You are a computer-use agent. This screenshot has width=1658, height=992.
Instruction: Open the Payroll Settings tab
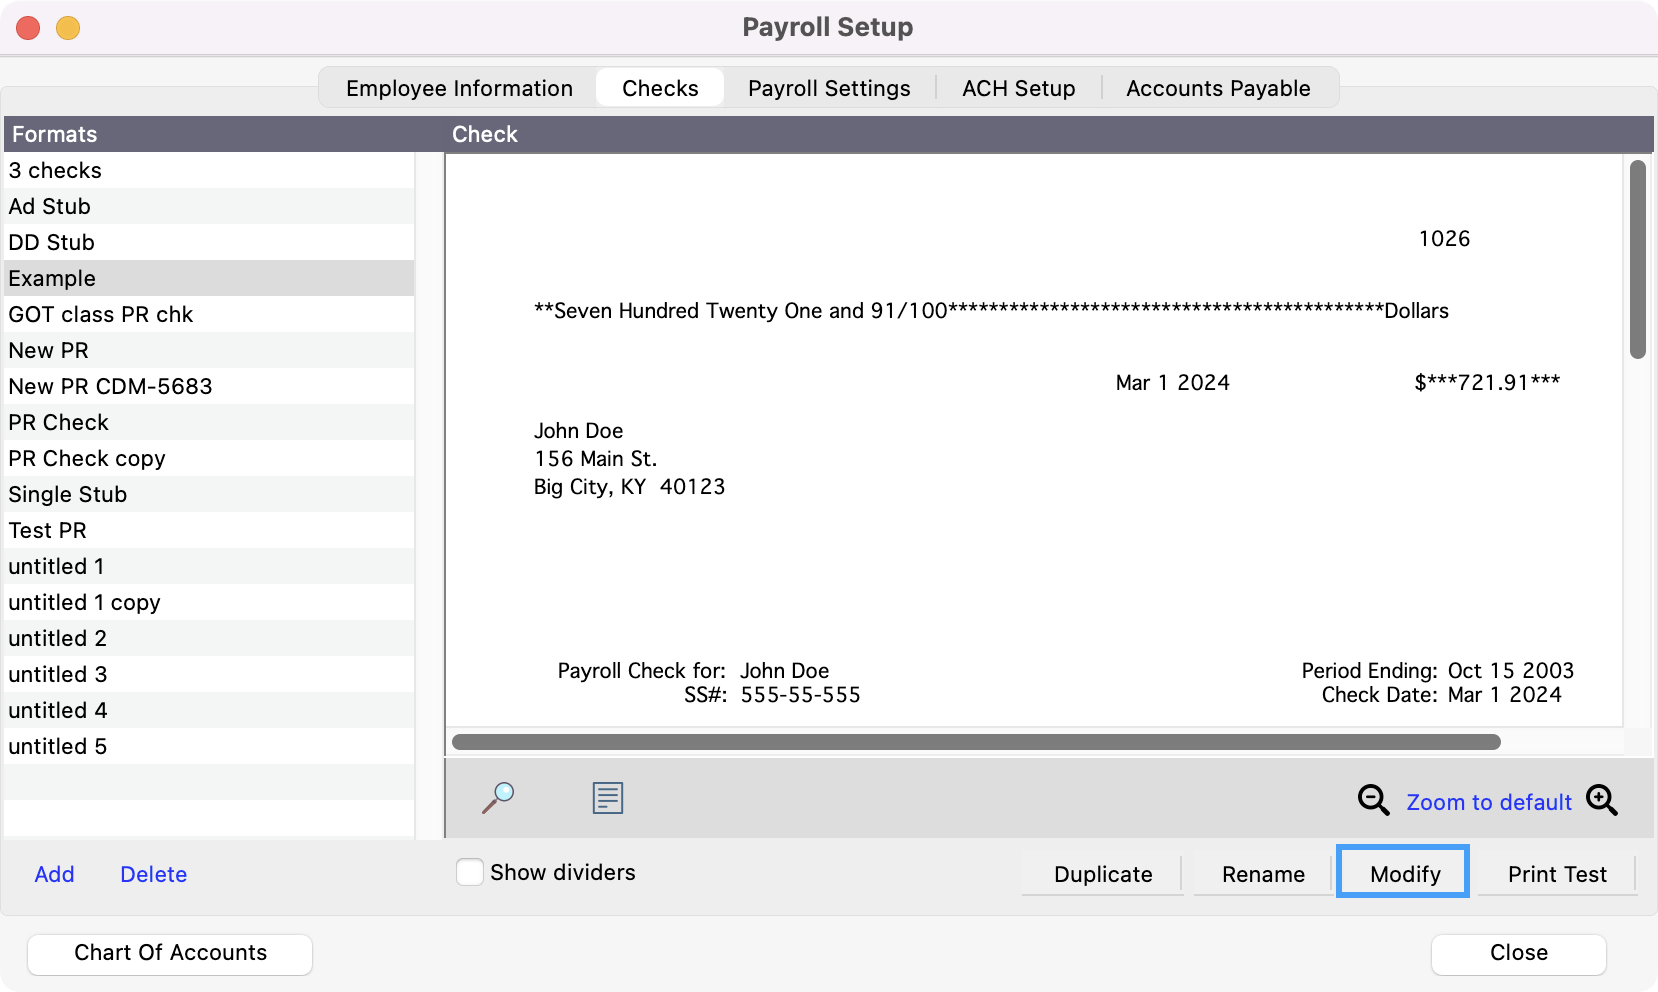coord(829,88)
